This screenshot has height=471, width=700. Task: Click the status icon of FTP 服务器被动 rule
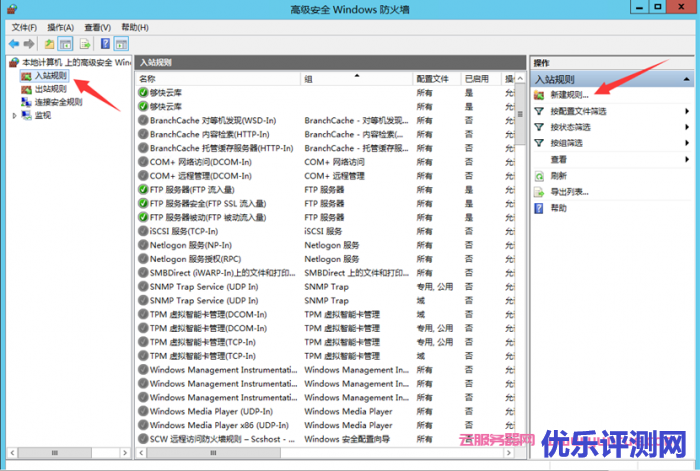pos(143,217)
